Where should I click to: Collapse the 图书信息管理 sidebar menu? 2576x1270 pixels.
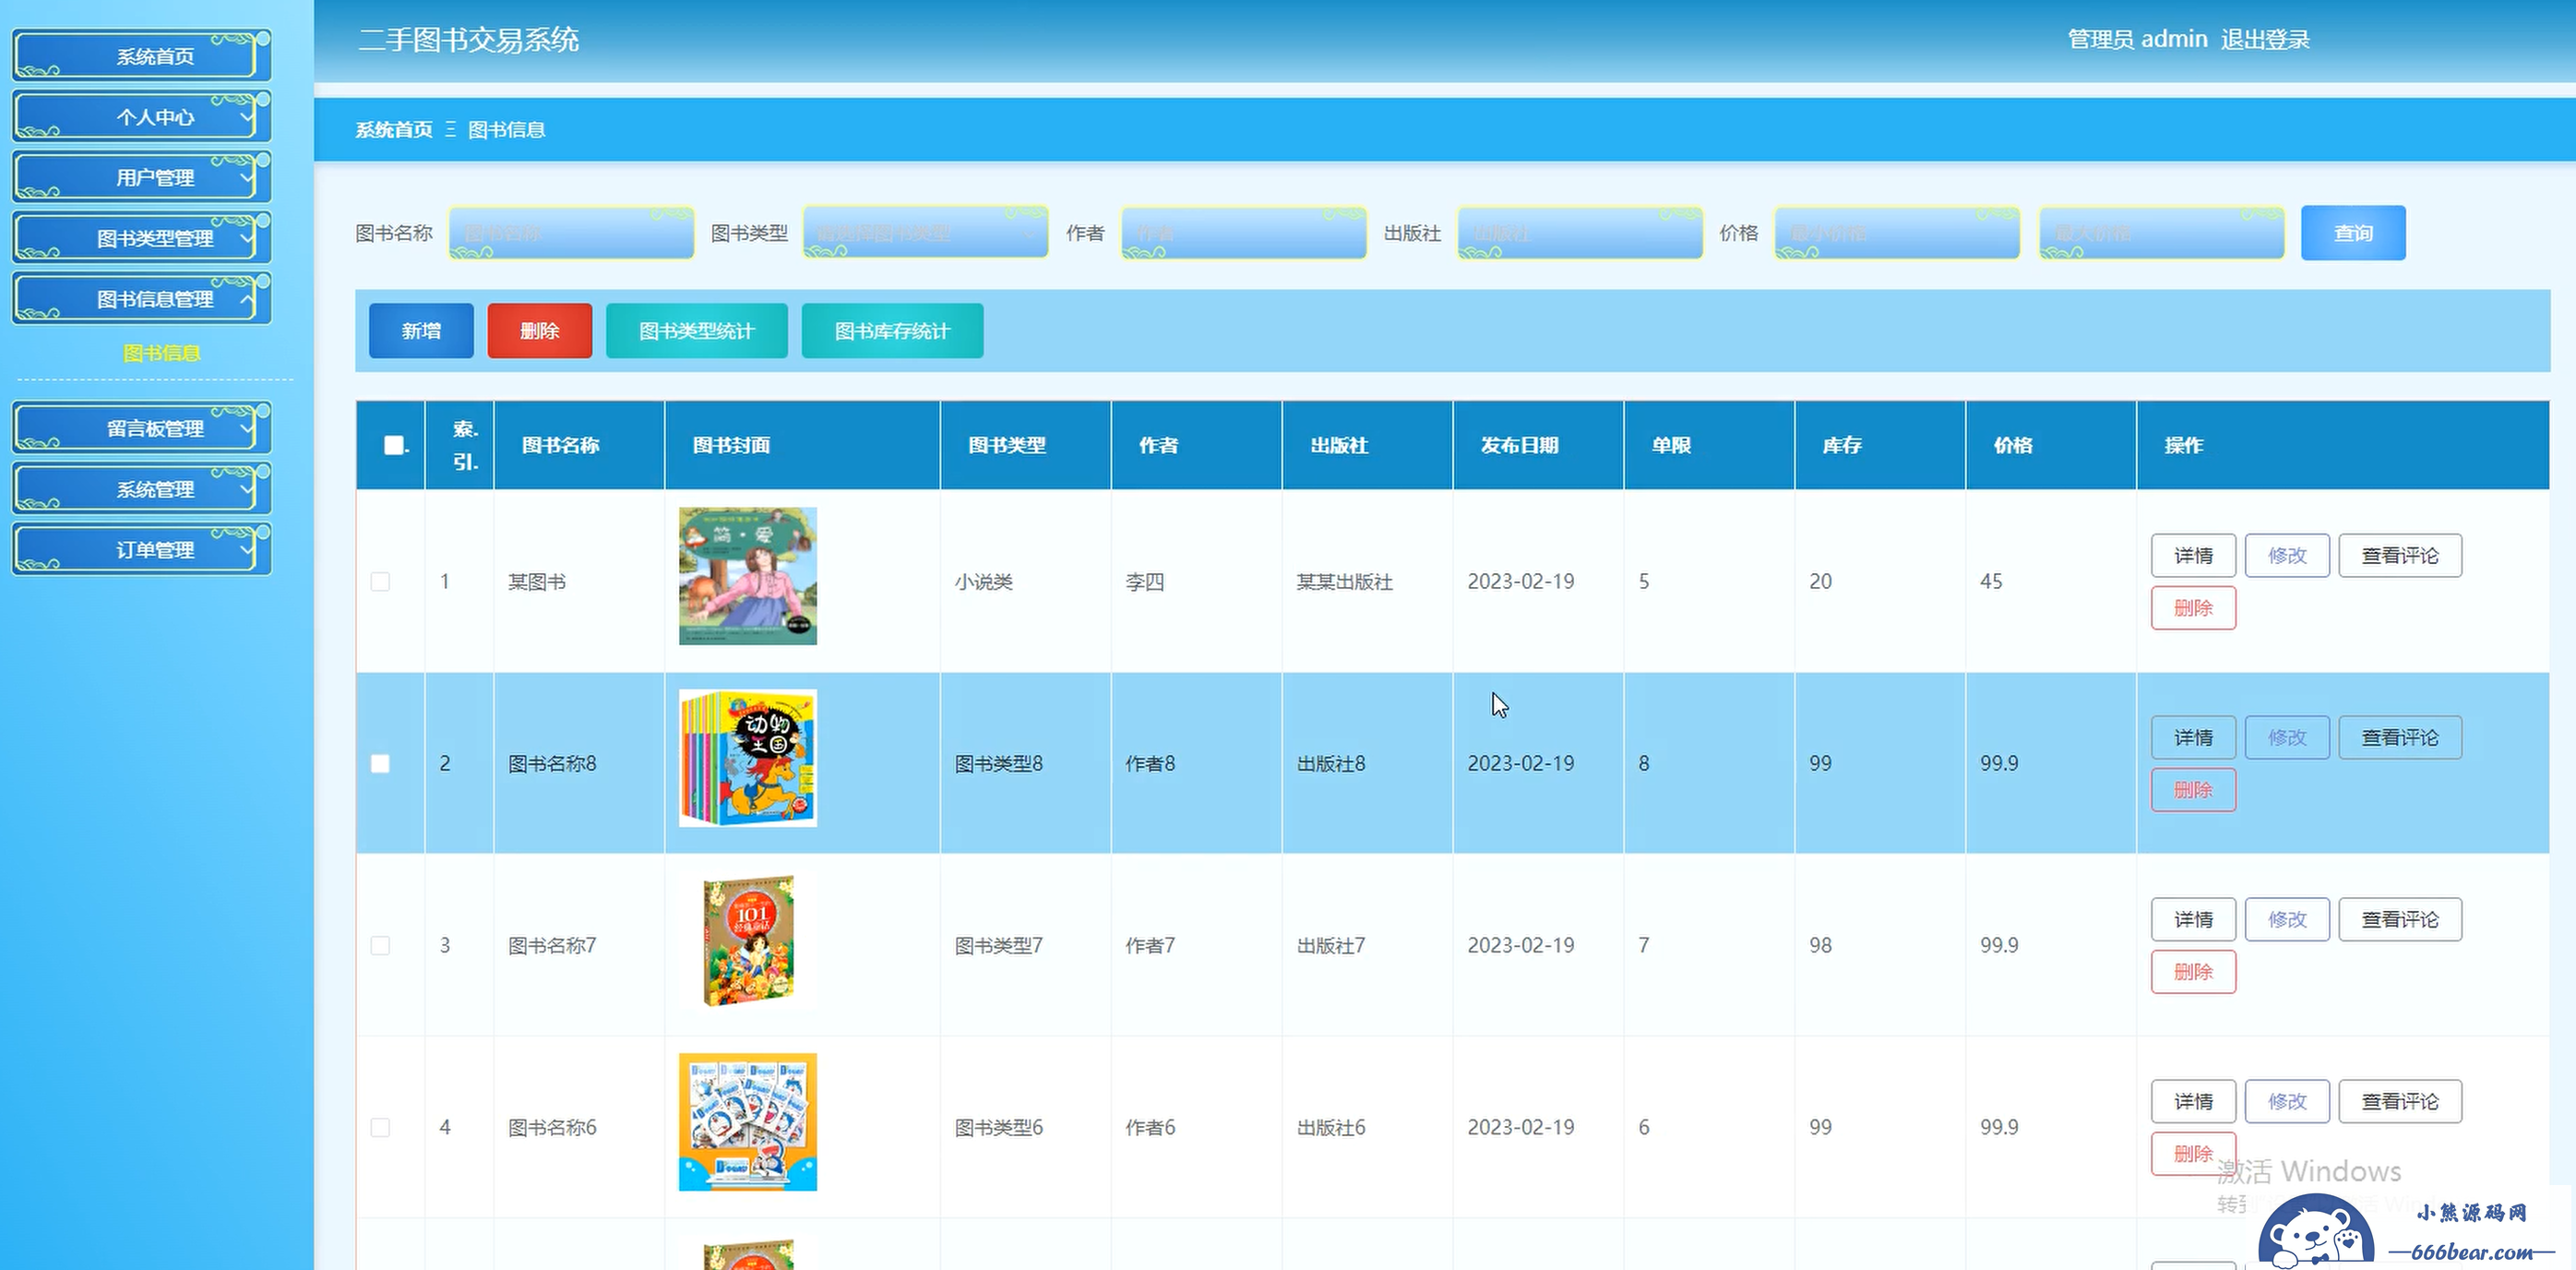click(142, 299)
